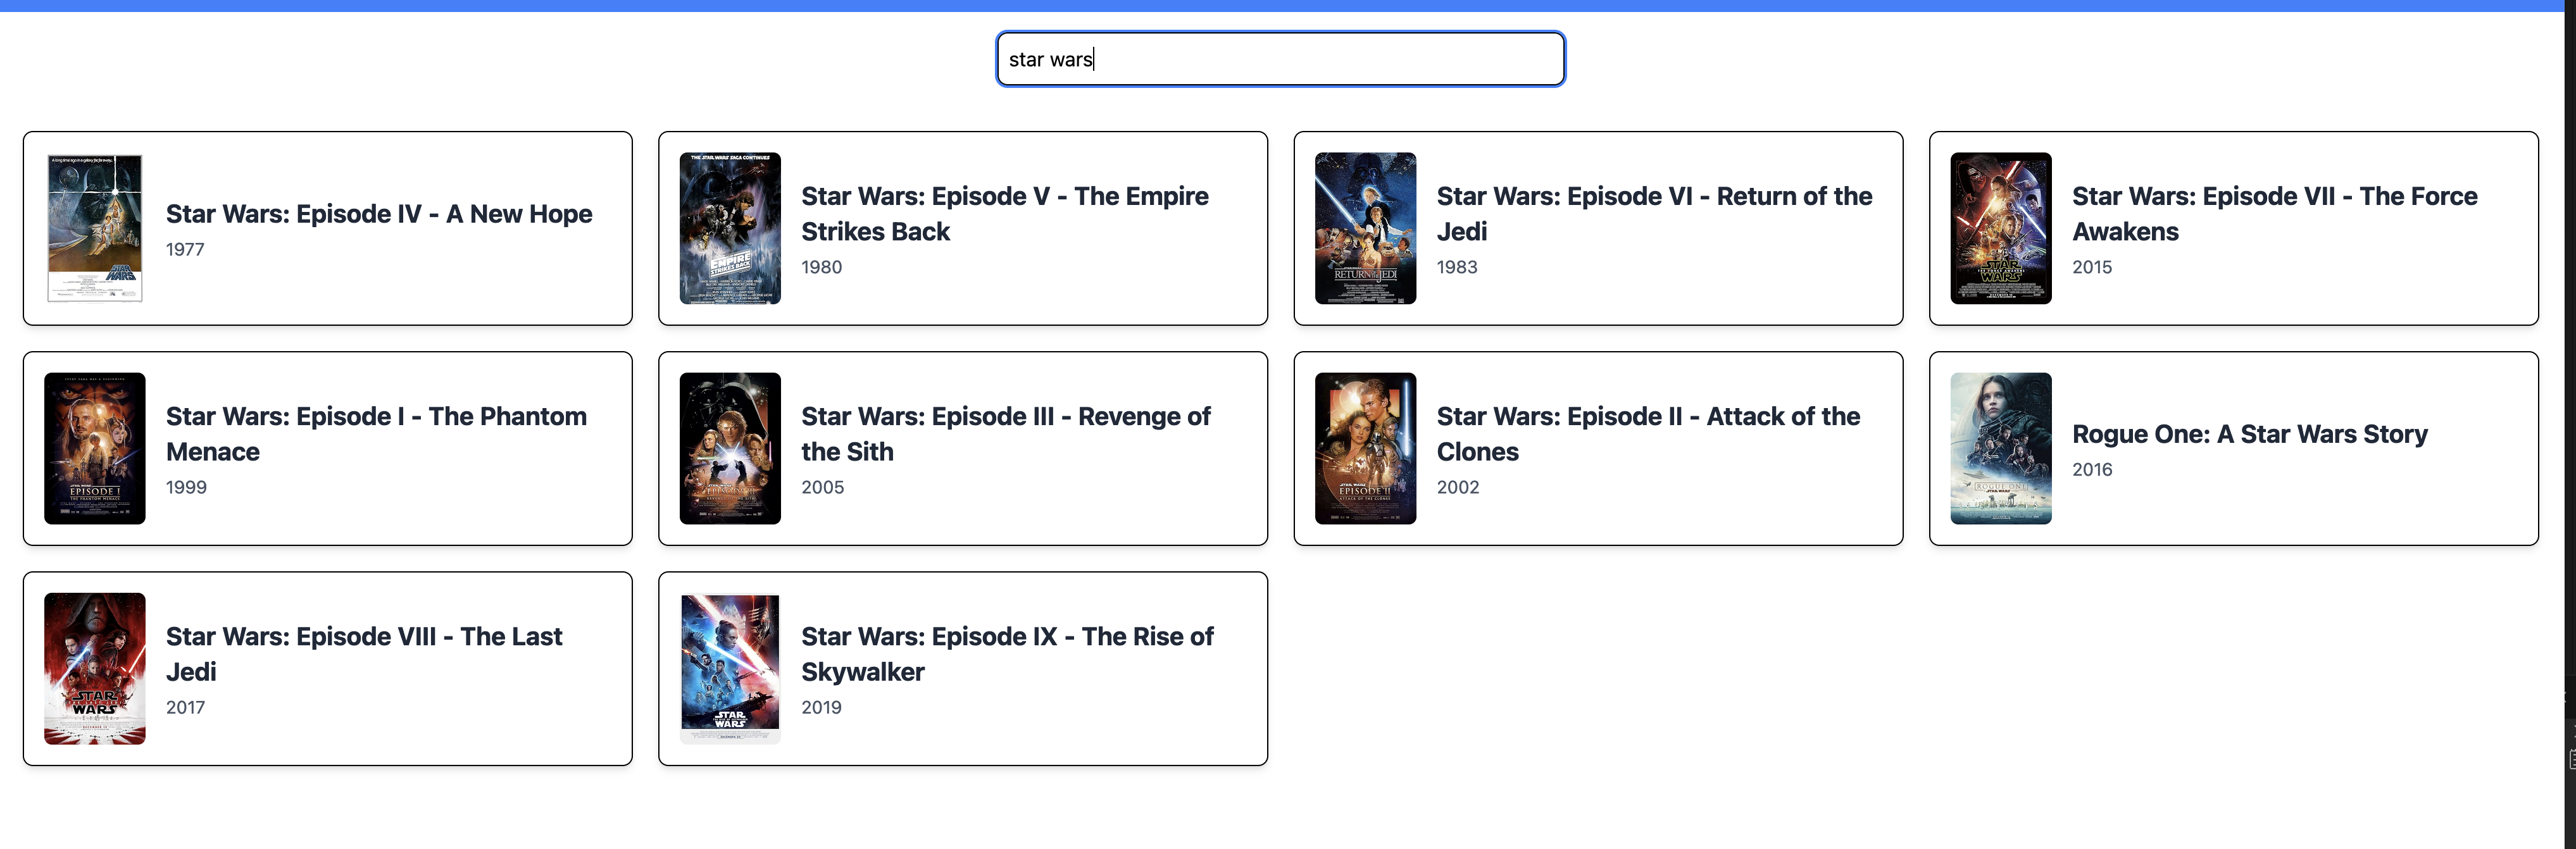Select Episode VI - Return of the Jedi title
2576x849 pixels.
[x=1653, y=213]
